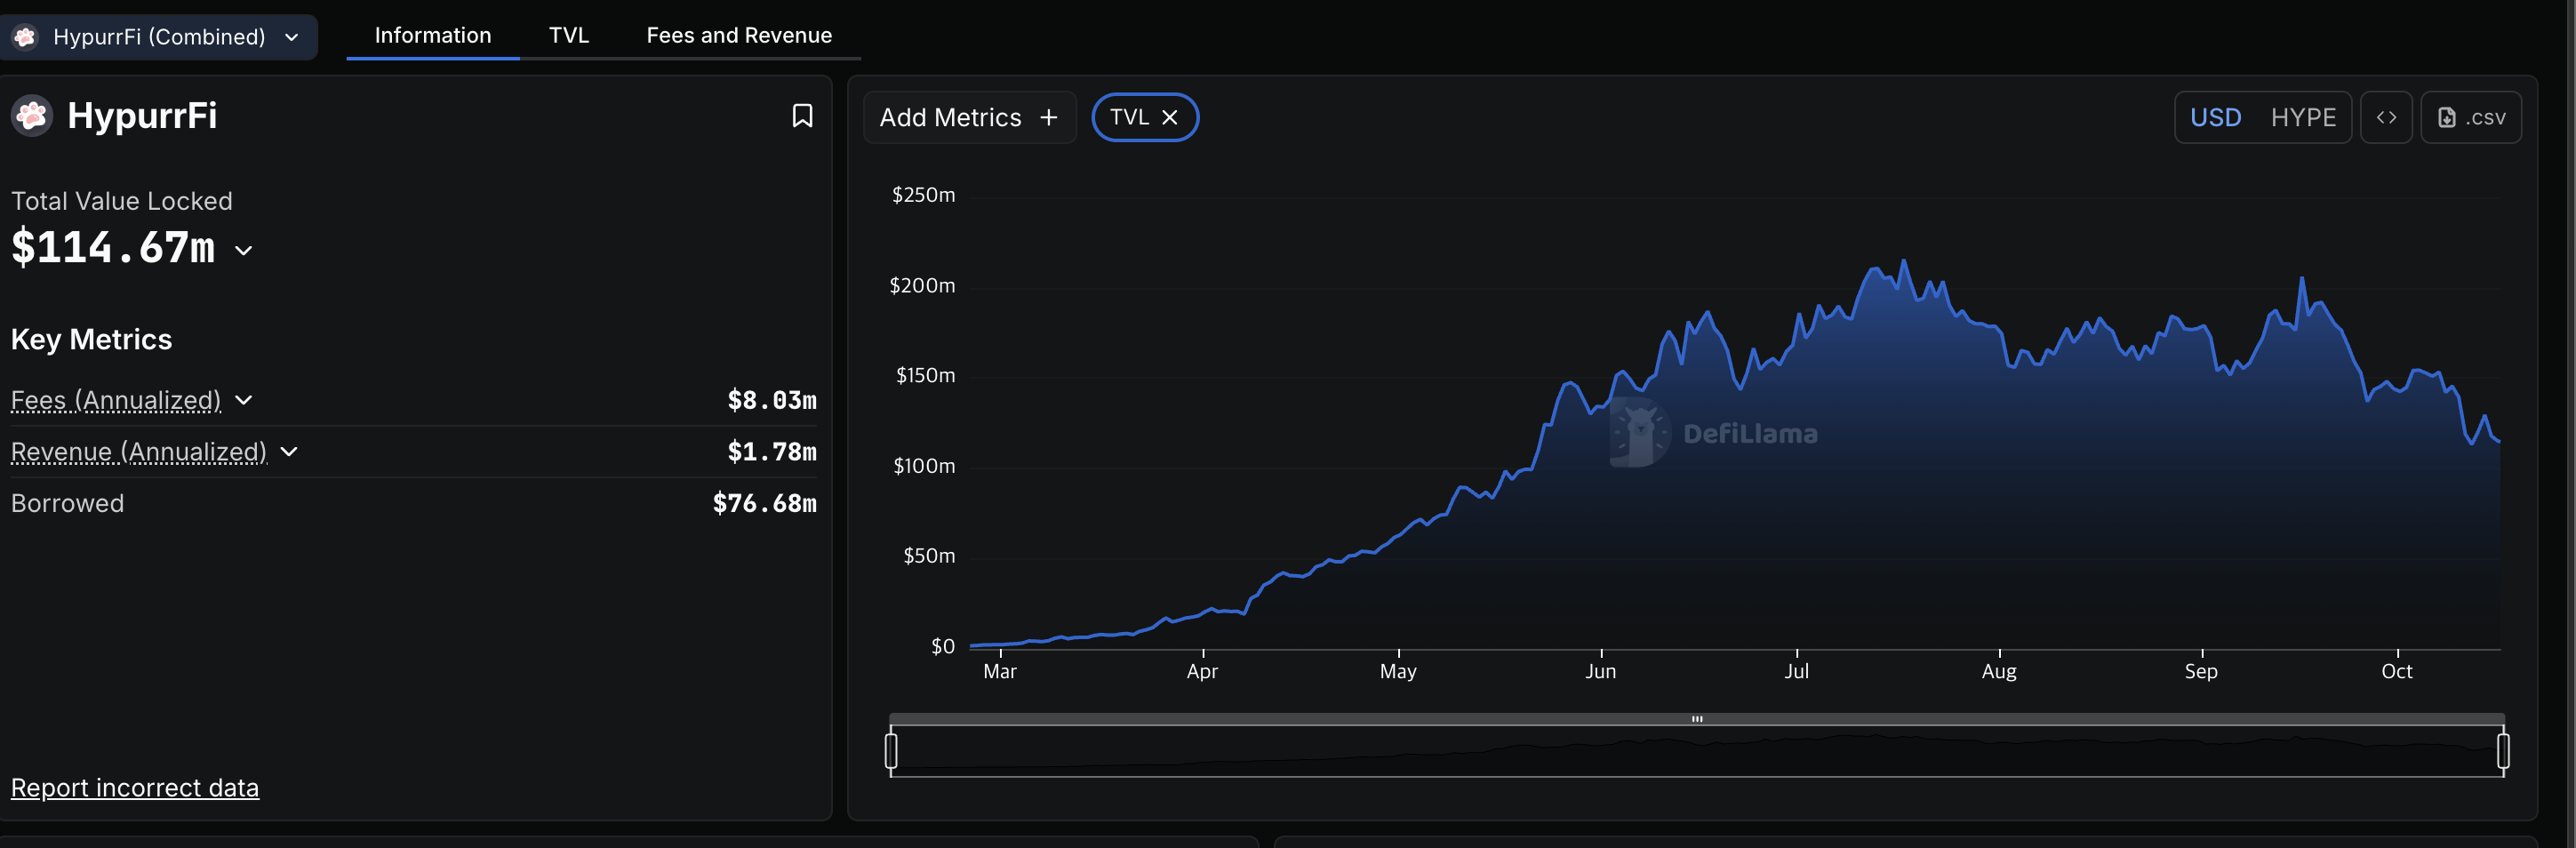
Task: Switch chart denomination to USD
Action: pyautogui.click(x=2215, y=117)
